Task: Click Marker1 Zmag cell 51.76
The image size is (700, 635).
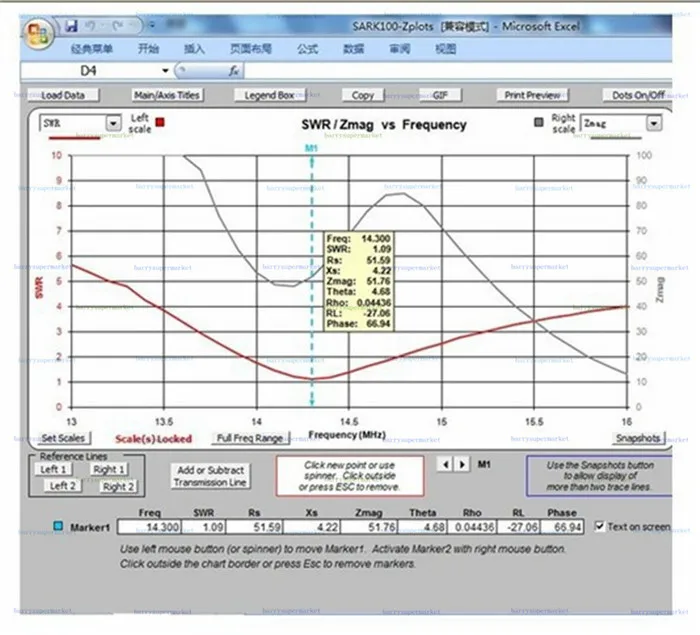Action: pyautogui.click(x=369, y=527)
